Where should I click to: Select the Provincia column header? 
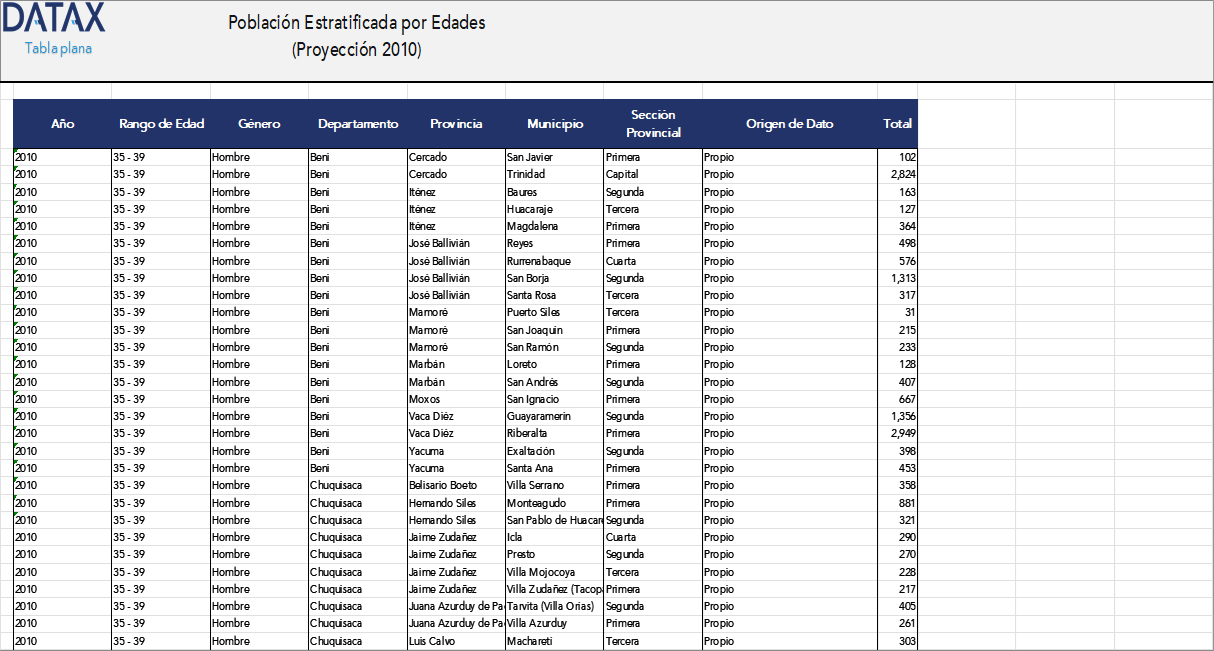point(456,124)
